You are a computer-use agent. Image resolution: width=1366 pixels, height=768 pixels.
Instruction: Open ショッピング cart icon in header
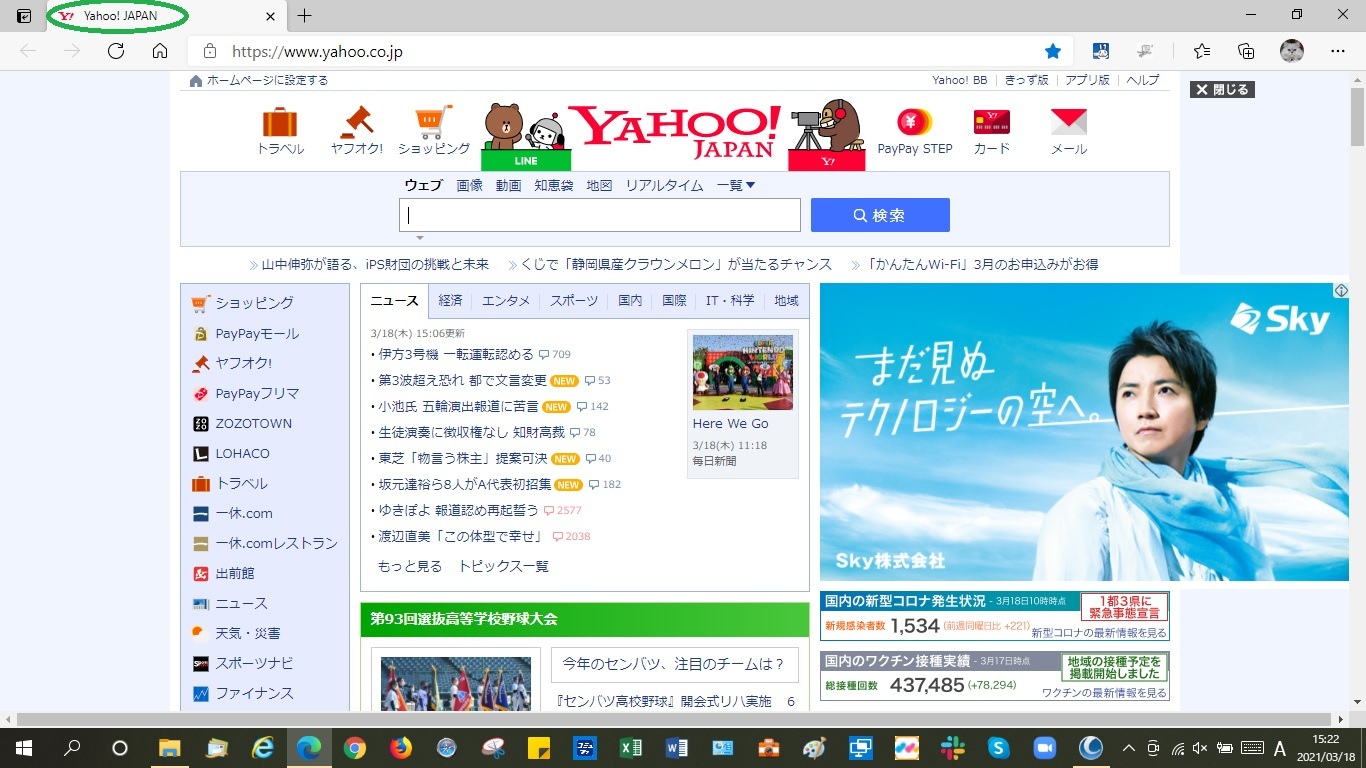click(x=434, y=122)
